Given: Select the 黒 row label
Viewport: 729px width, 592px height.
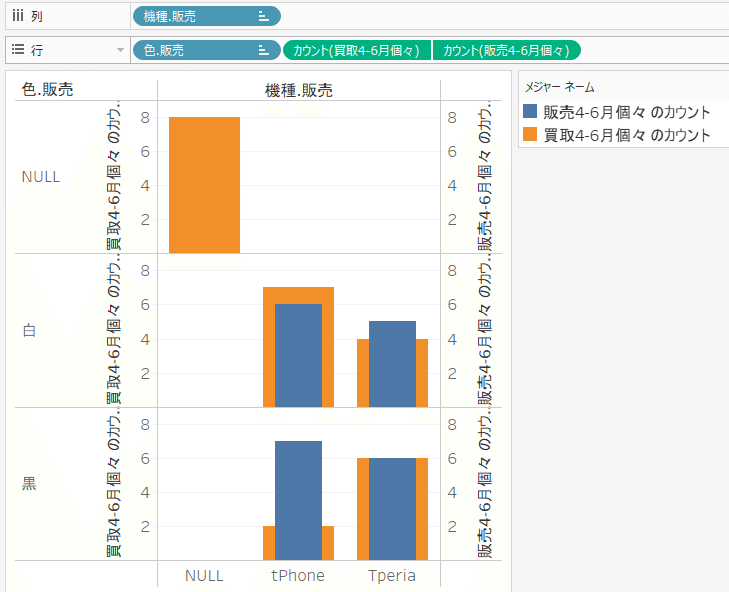Looking at the screenshot, I should point(29,484).
